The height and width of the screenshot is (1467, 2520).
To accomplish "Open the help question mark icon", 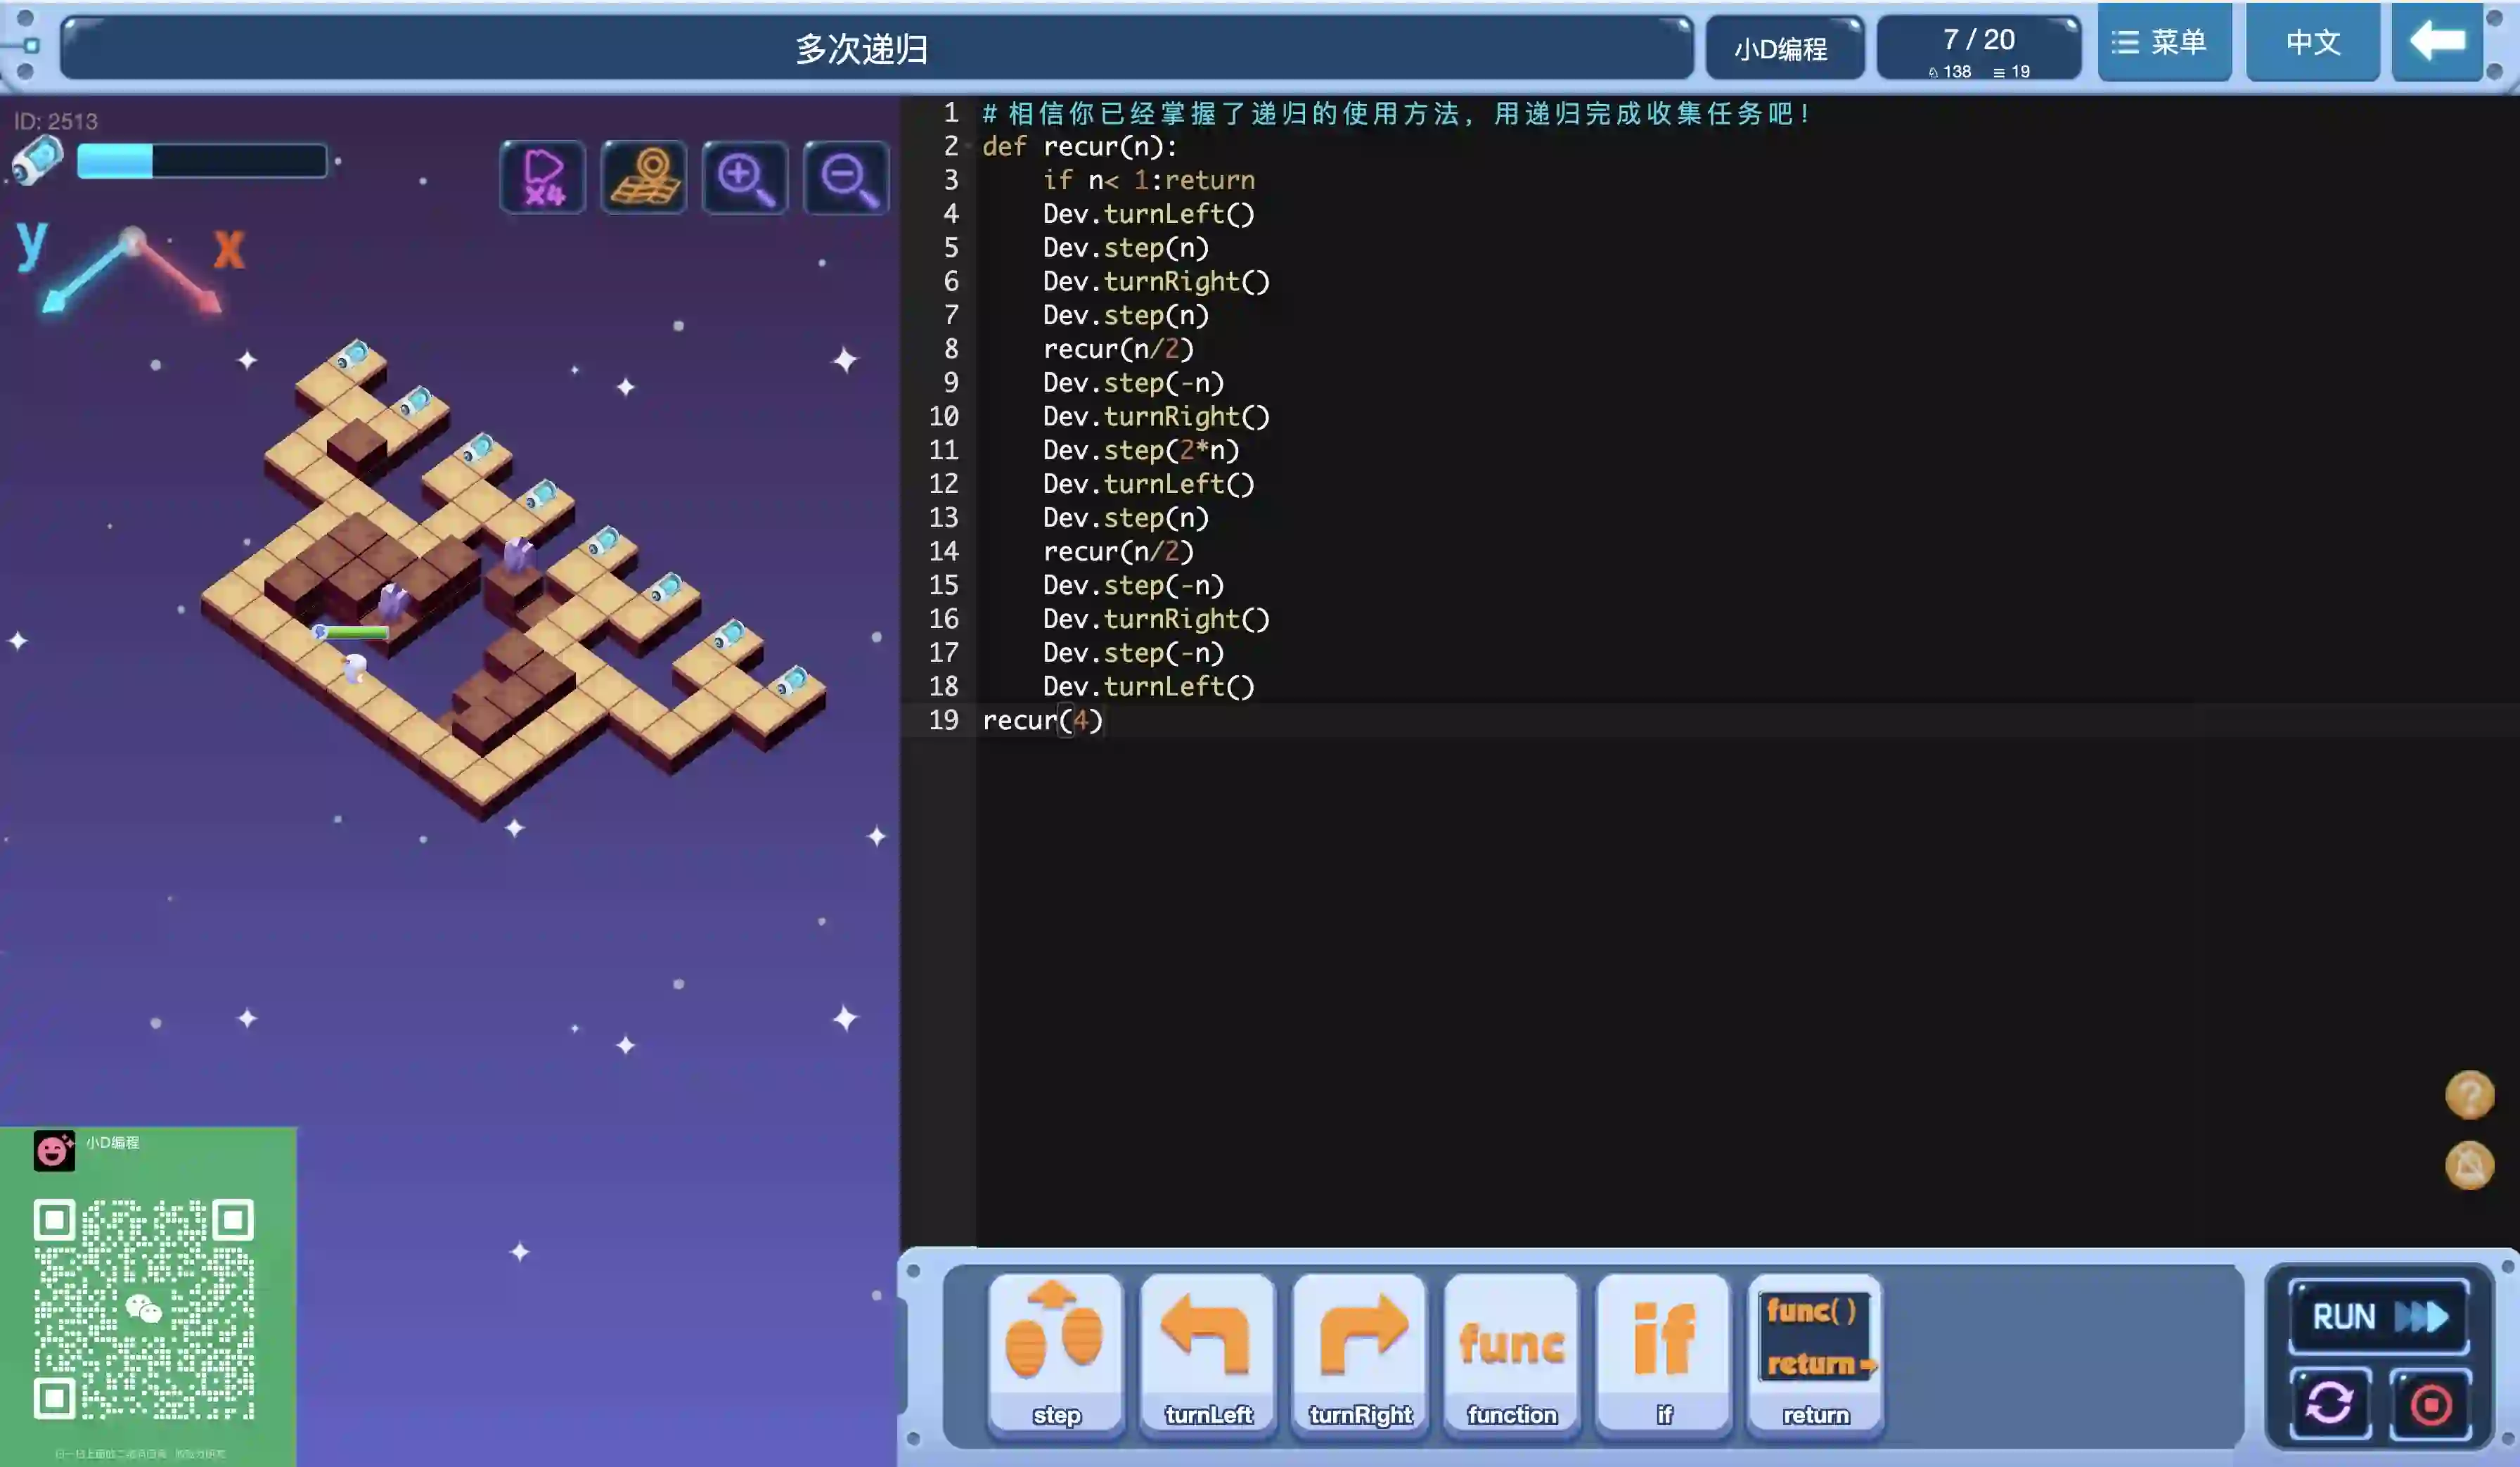I will click(x=2469, y=1094).
